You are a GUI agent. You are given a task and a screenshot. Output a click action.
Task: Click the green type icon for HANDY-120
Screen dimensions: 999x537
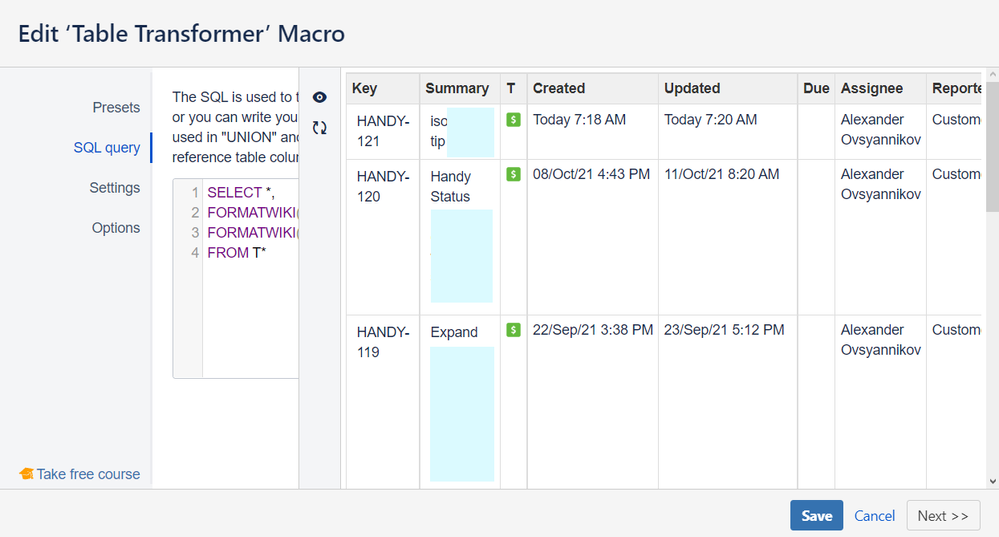coord(513,174)
